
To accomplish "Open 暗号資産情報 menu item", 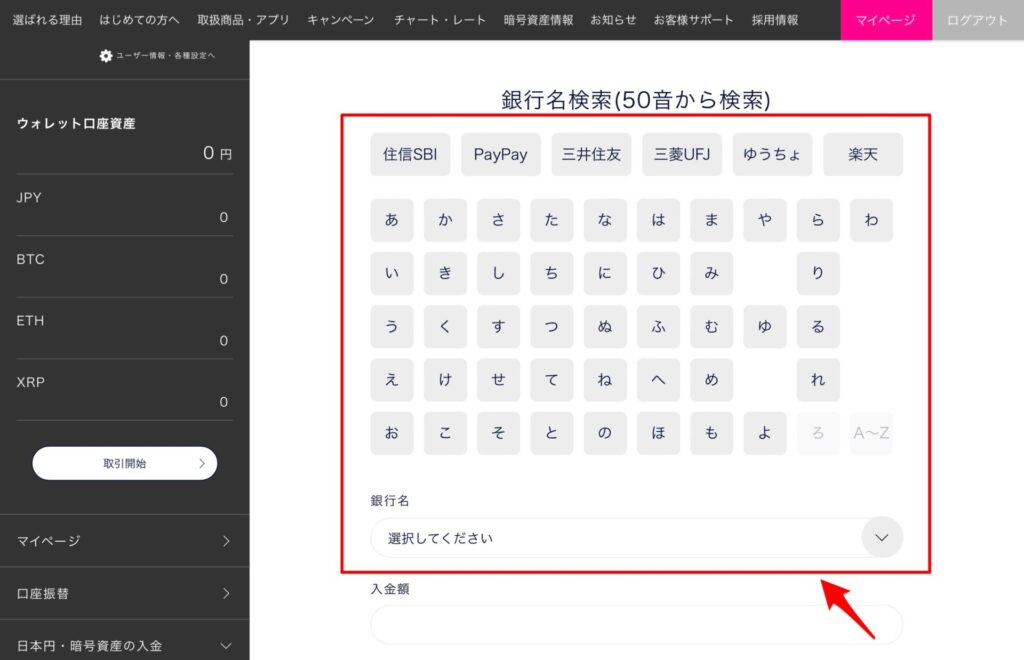I will (x=538, y=20).
